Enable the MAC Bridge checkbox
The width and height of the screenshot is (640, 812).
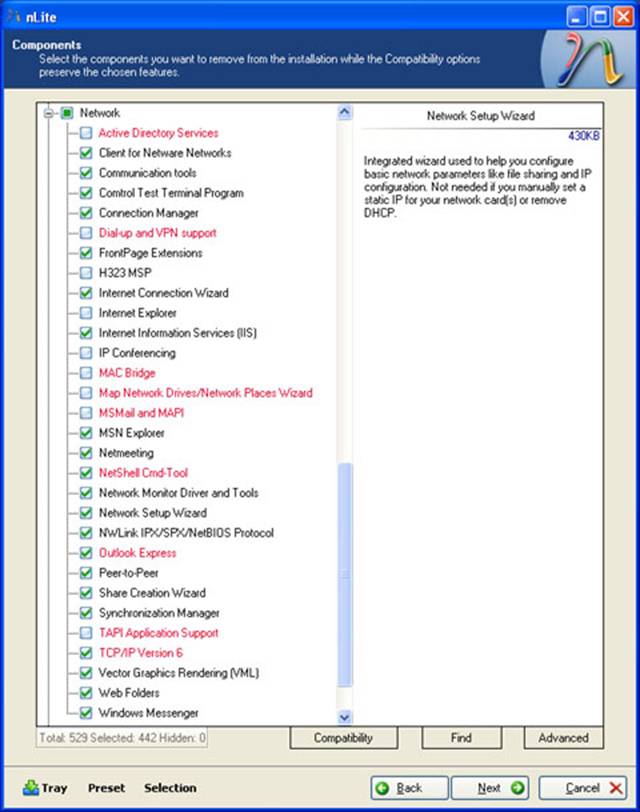click(86, 373)
